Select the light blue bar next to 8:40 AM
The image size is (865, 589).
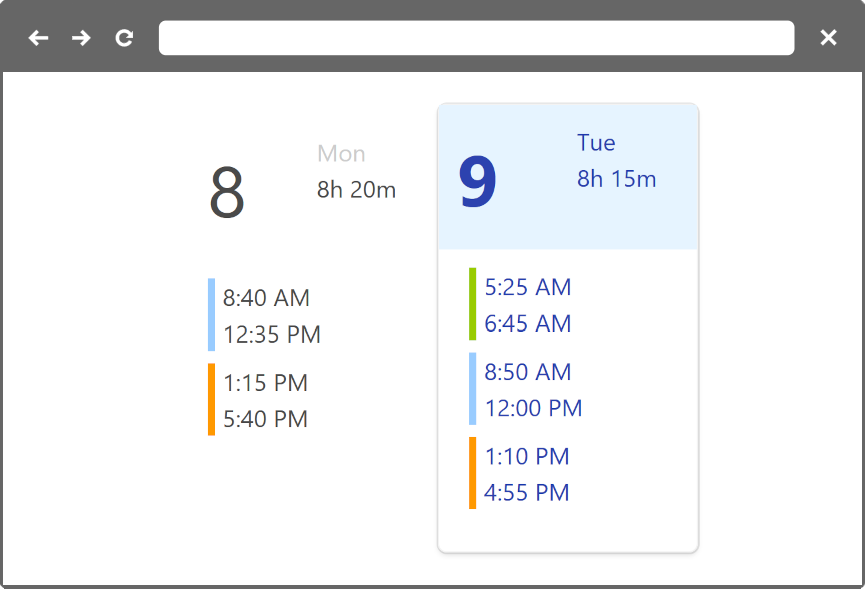(x=210, y=313)
